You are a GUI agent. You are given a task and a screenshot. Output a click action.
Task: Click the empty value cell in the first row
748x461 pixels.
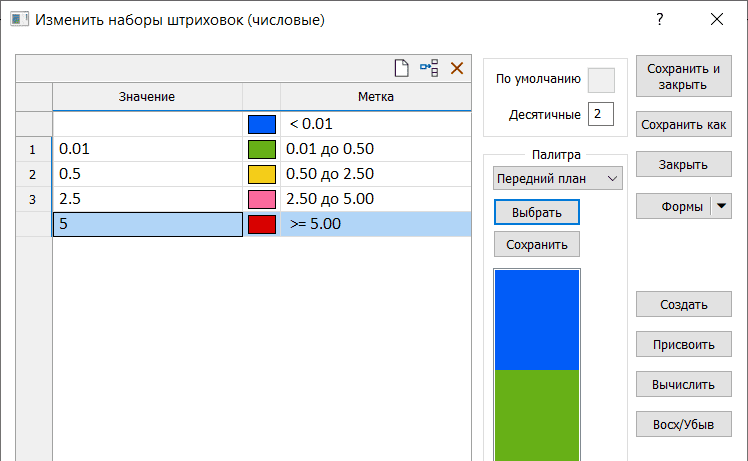click(x=147, y=124)
